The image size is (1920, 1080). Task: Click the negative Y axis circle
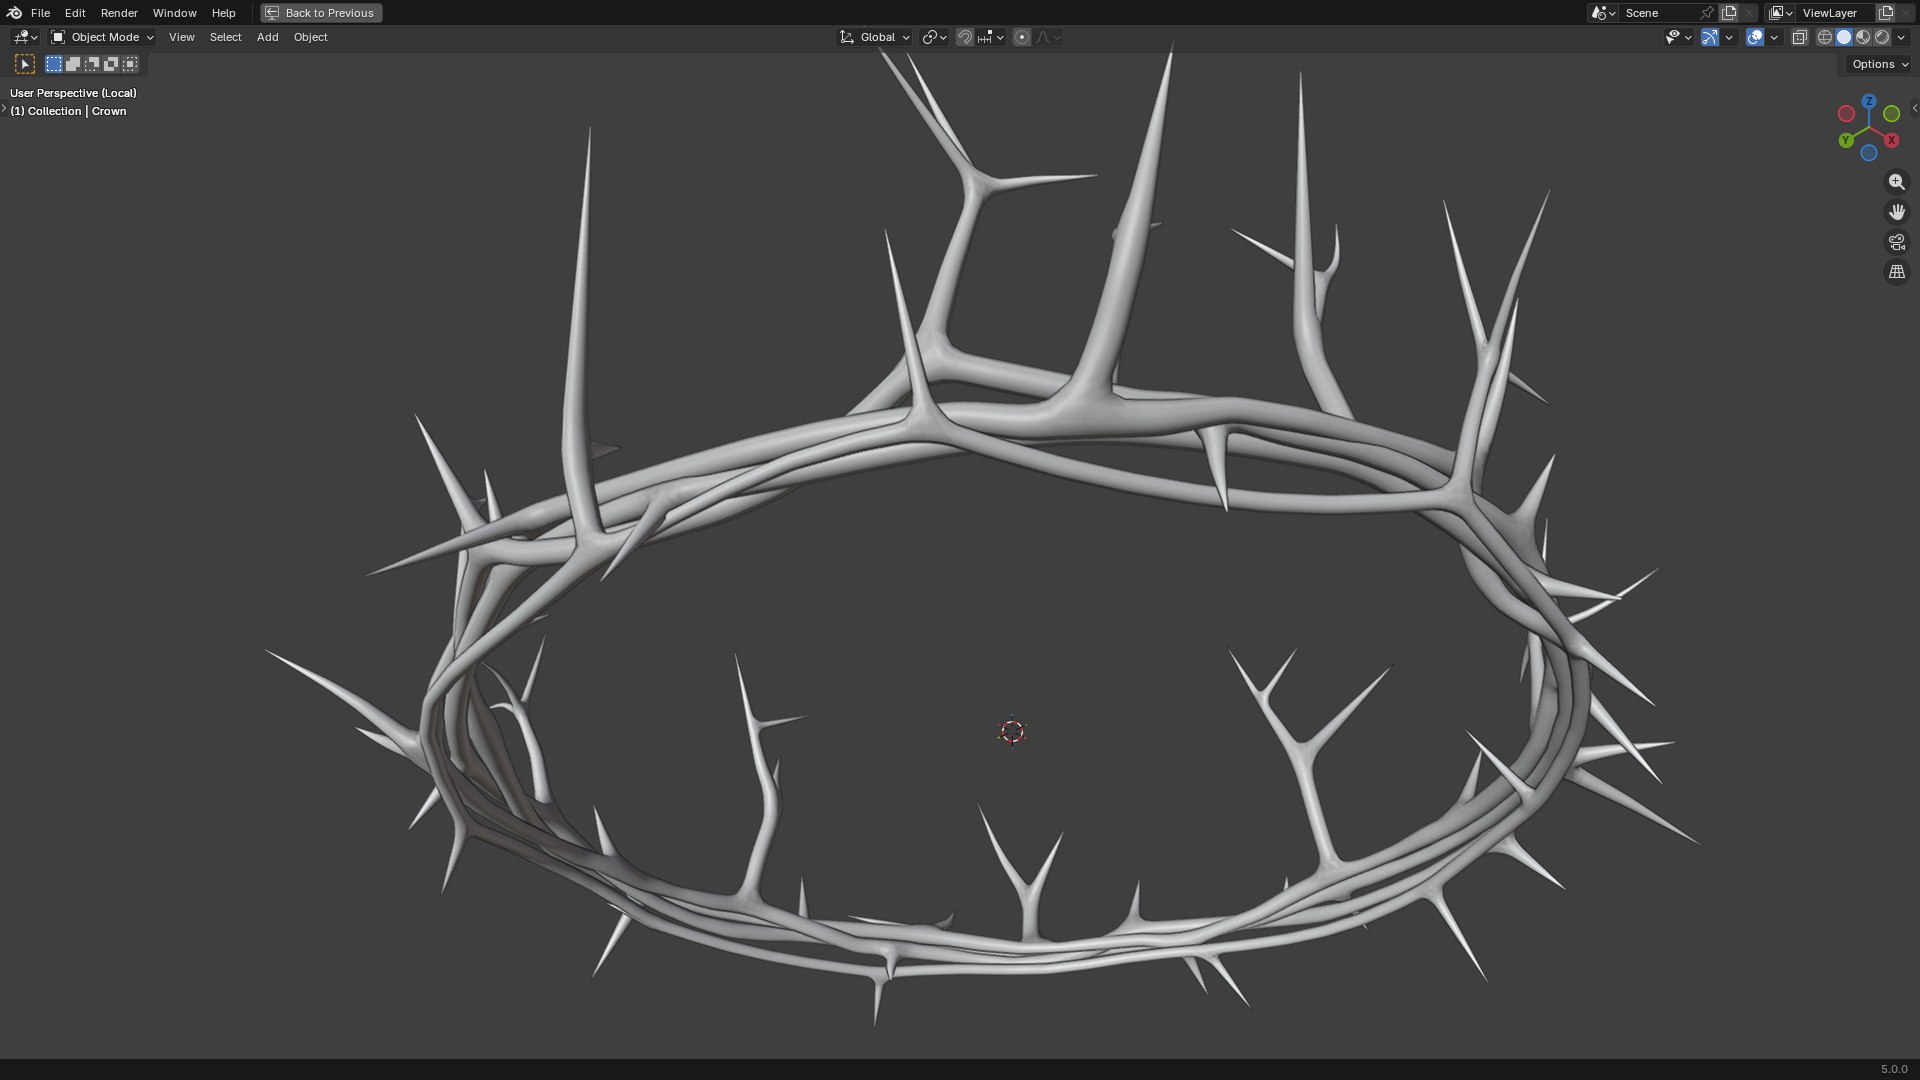tap(1892, 114)
